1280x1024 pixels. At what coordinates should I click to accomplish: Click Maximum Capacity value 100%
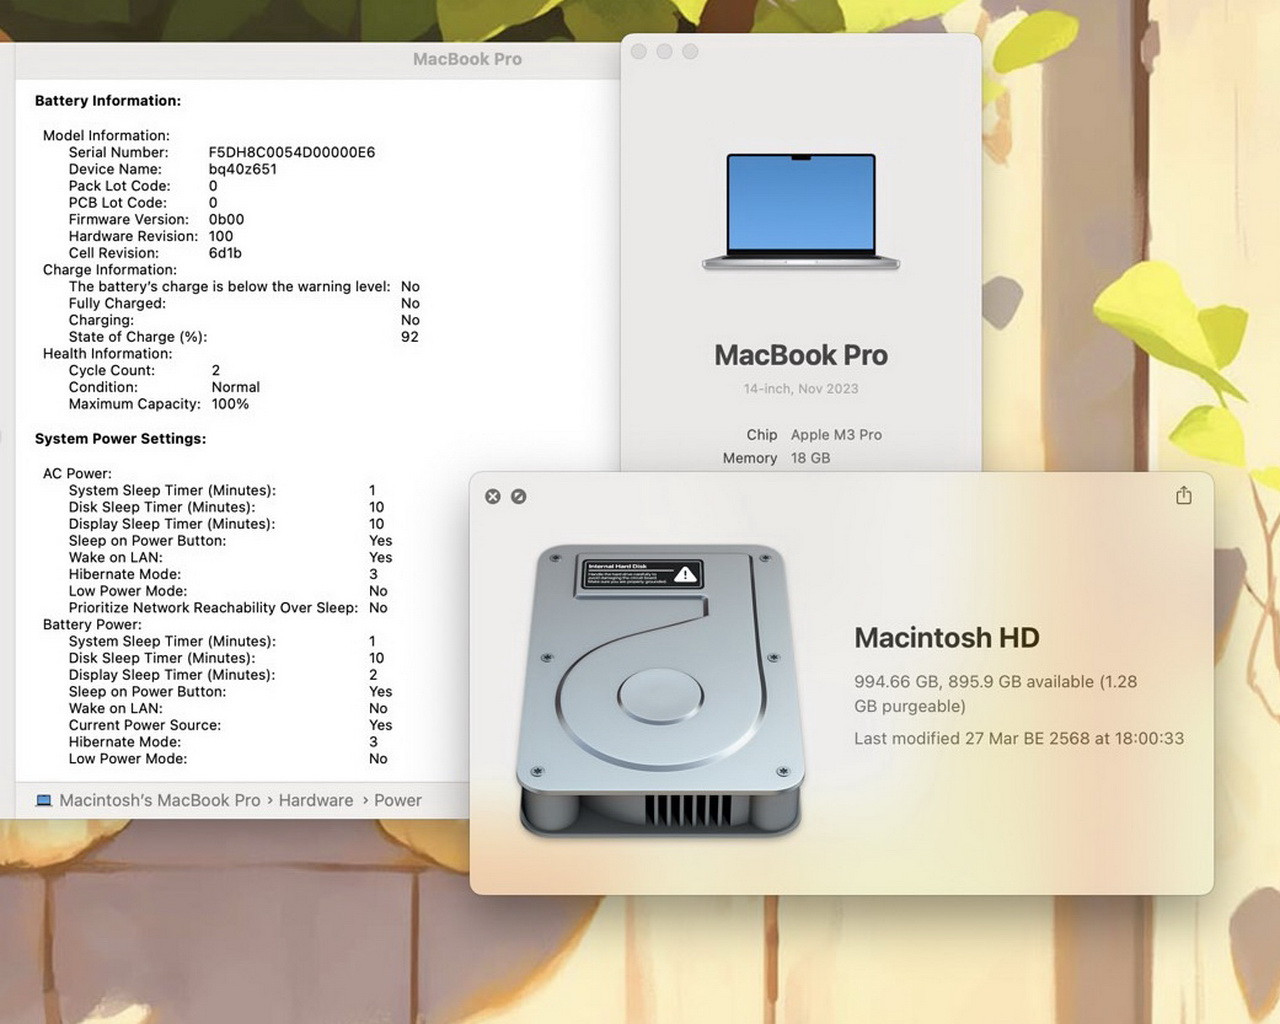pyautogui.click(x=230, y=404)
